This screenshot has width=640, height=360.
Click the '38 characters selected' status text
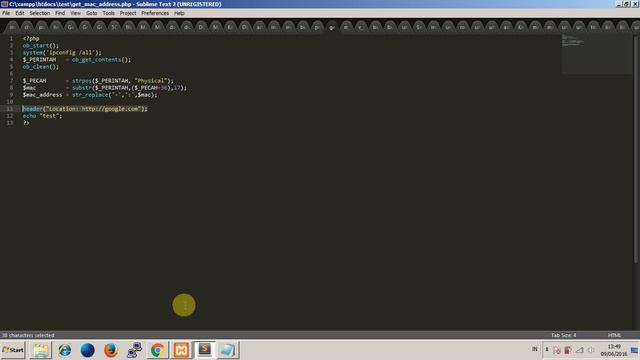tap(28, 335)
